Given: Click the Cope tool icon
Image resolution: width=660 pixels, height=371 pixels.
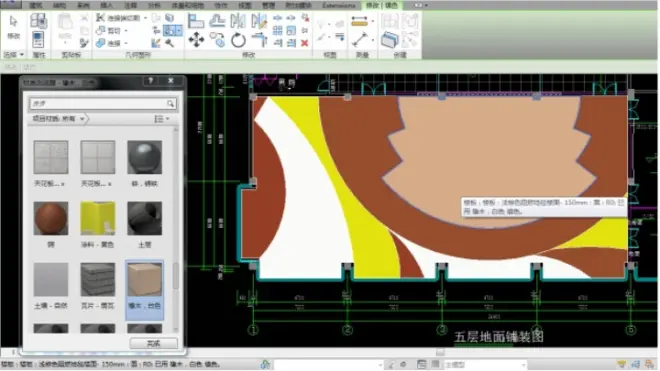Looking at the screenshot, I should [x=100, y=18].
